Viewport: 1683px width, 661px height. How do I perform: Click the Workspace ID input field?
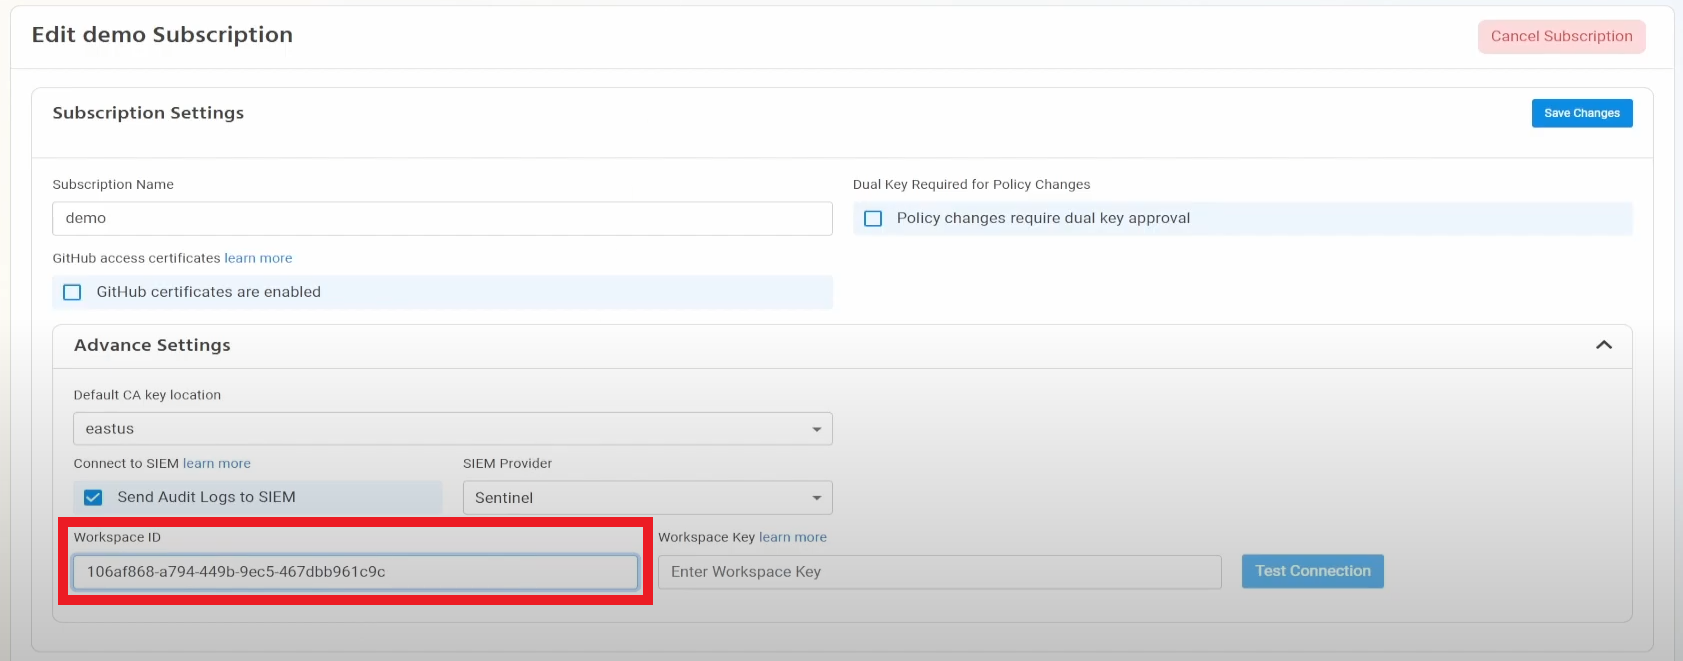coord(355,572)
